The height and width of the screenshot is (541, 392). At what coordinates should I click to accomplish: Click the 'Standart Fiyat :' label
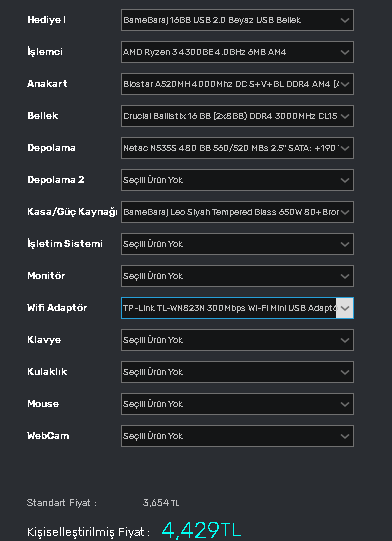coord(62,503)
